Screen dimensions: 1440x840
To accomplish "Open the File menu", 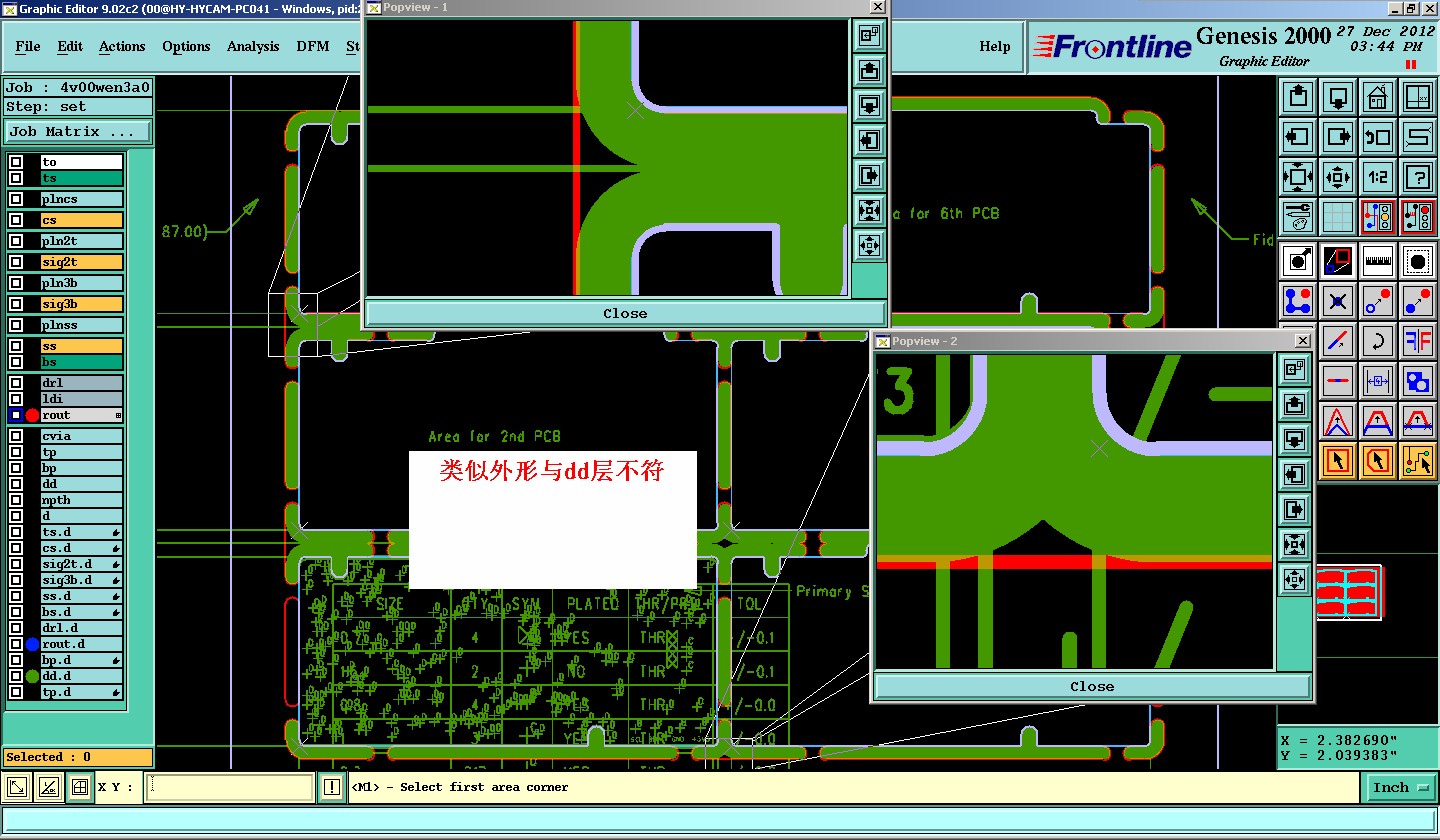I will 28,46.
